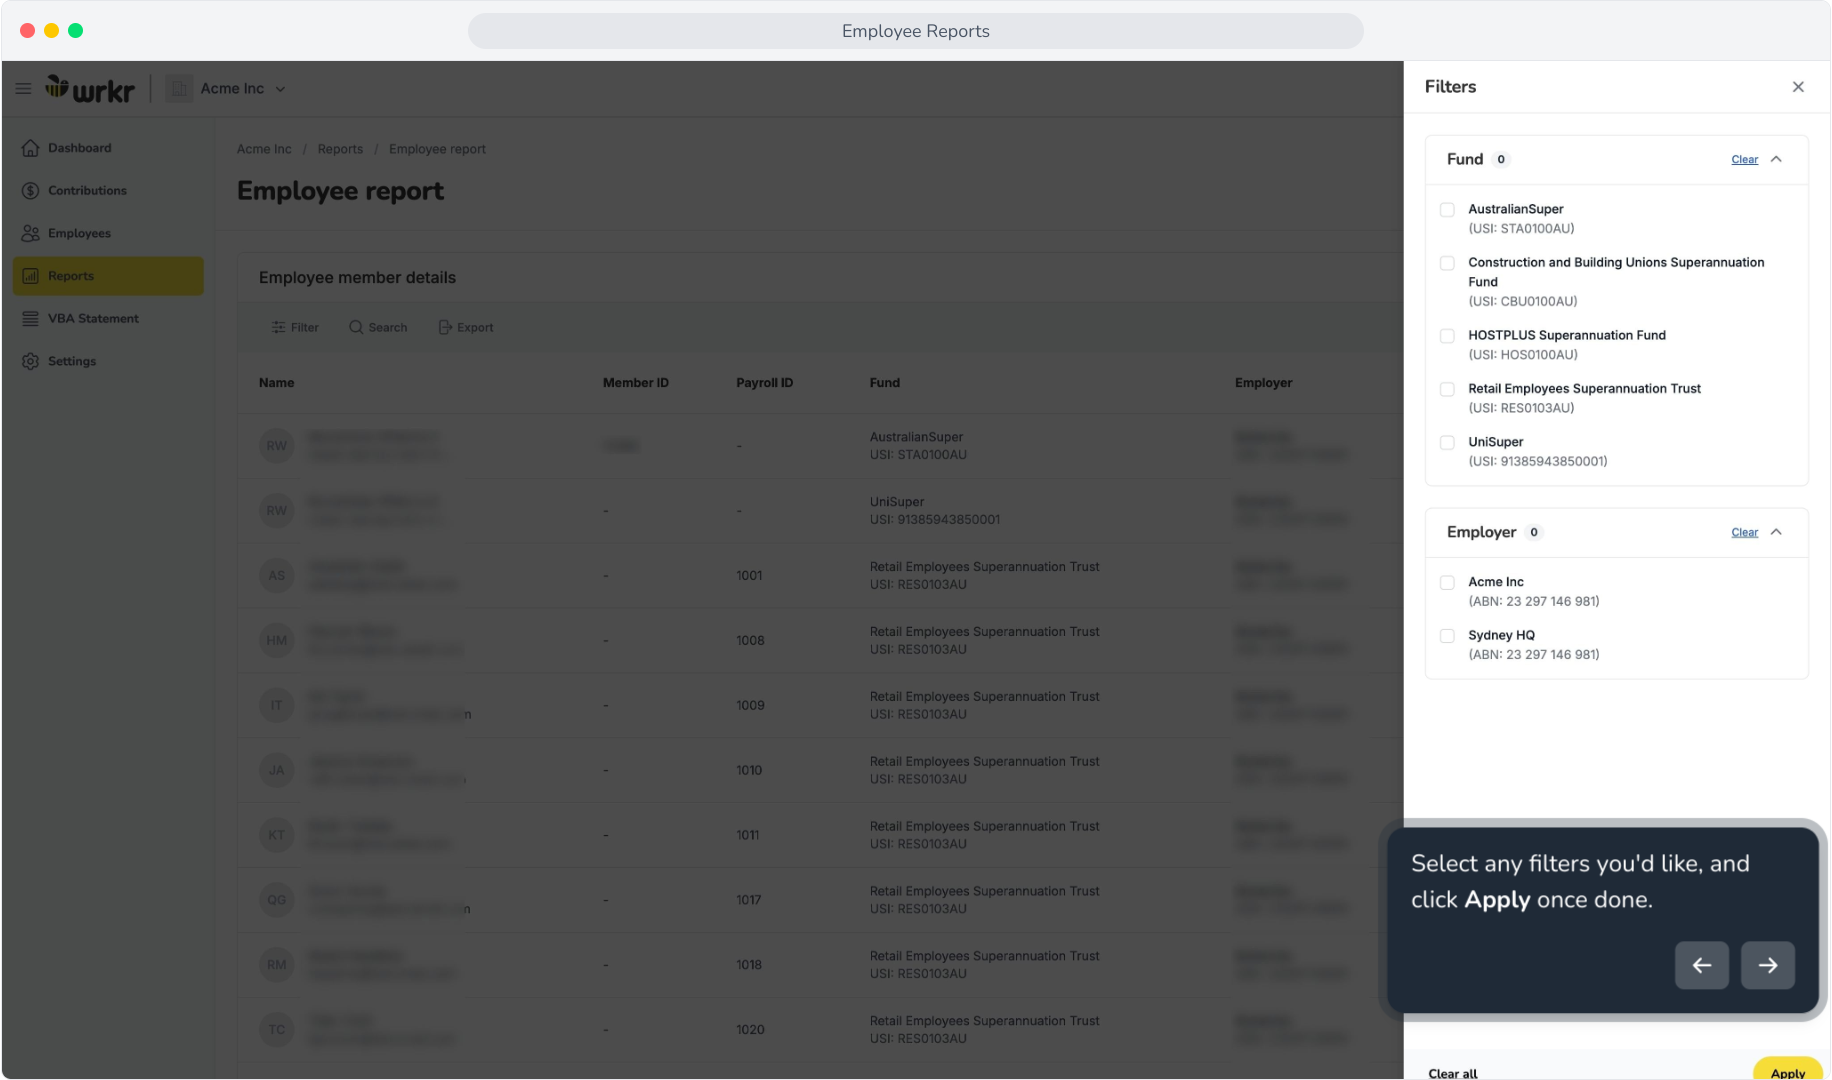Click the Contributions dollar icon
The height and width of the screenshot is (1080, 1832).
31,191
